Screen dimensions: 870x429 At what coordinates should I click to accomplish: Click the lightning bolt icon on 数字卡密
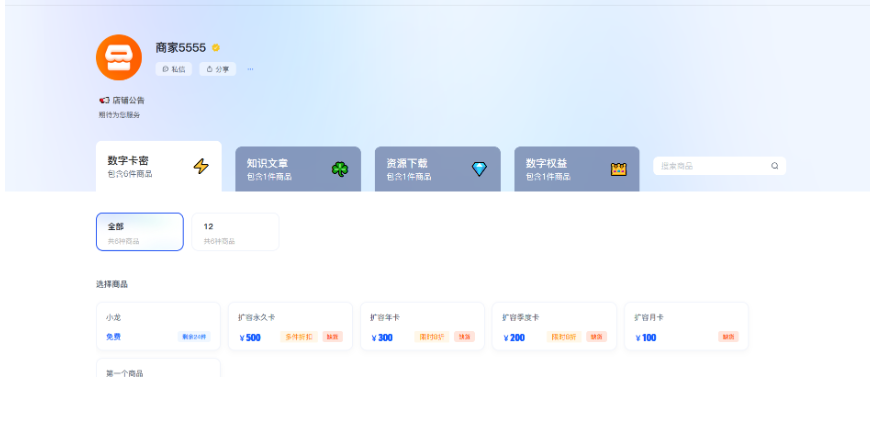tap(201, 167)
